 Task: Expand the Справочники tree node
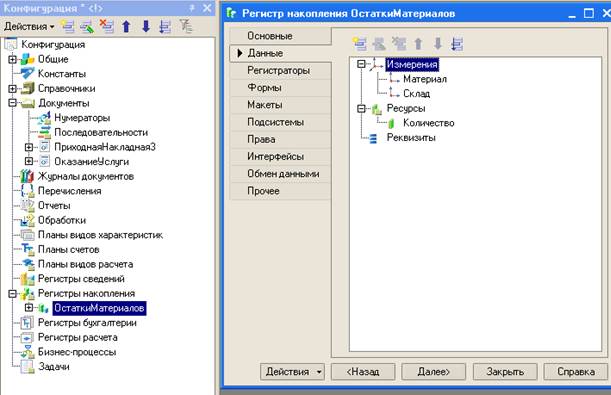click(x=12, y=88)
